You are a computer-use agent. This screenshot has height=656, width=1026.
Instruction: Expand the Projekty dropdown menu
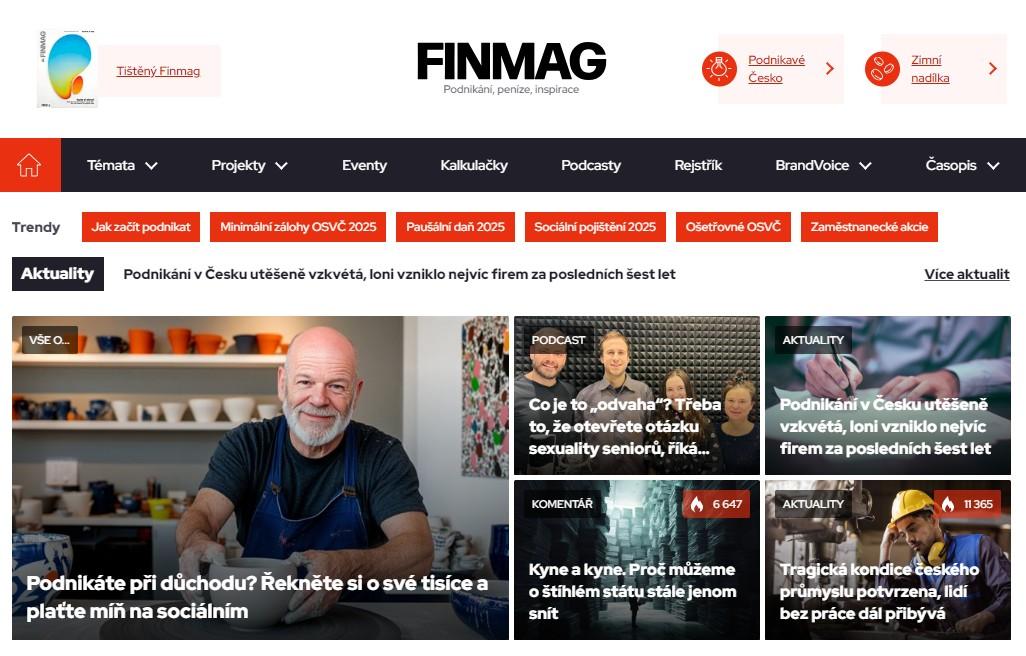[249, 165]
